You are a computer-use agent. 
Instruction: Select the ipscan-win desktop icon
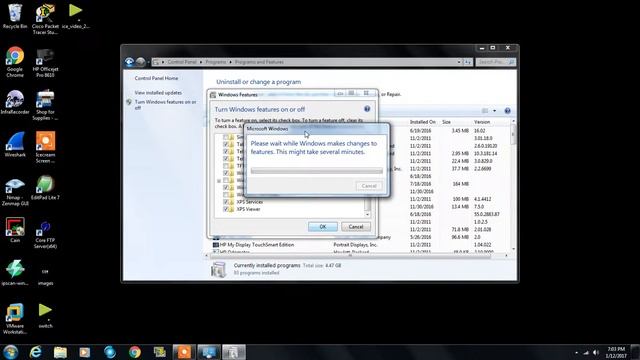coord(15,273)
